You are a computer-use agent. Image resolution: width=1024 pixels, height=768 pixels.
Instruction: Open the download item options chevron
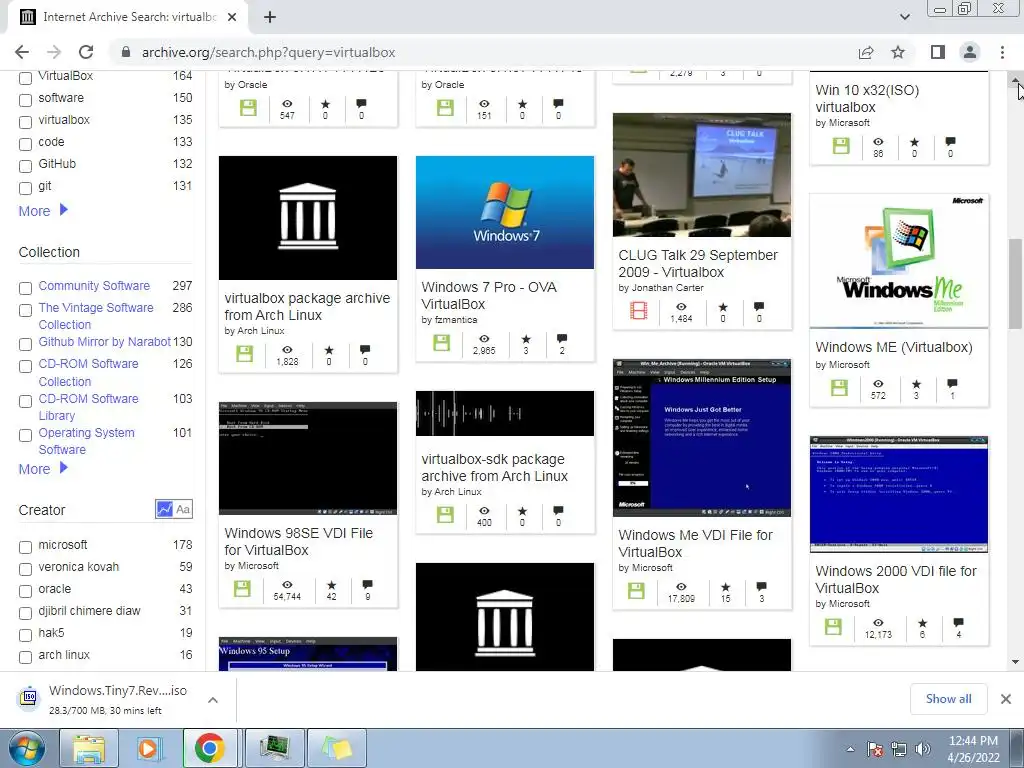[x=213, y=700]
